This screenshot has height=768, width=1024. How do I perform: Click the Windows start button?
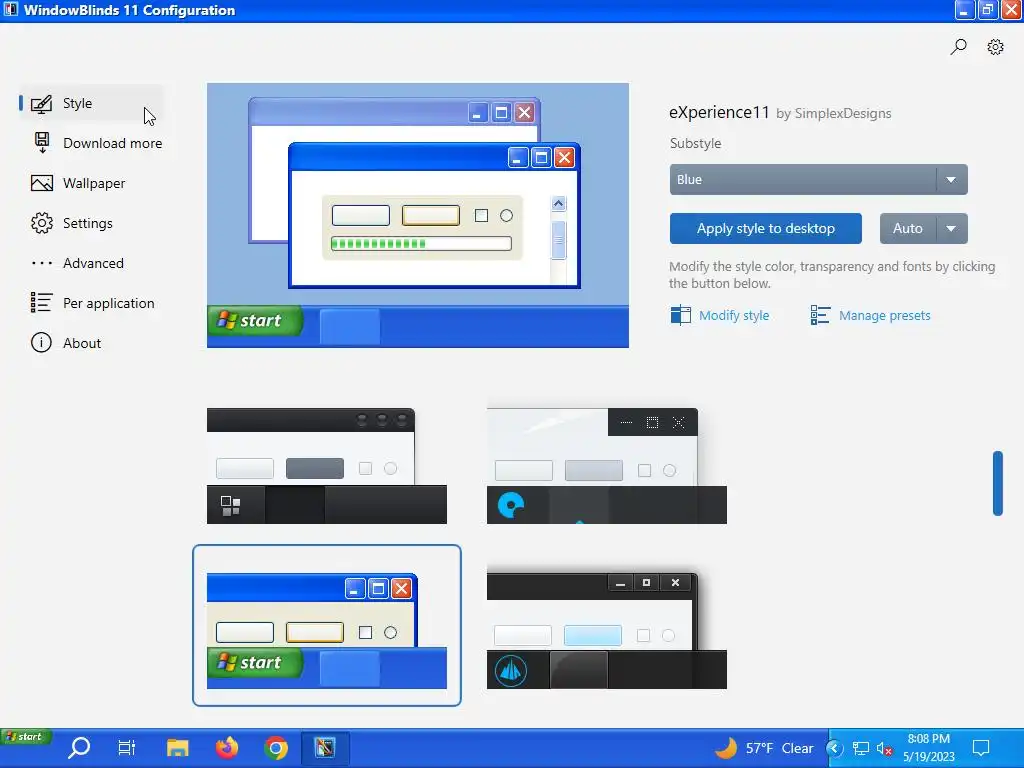[25, 737]
